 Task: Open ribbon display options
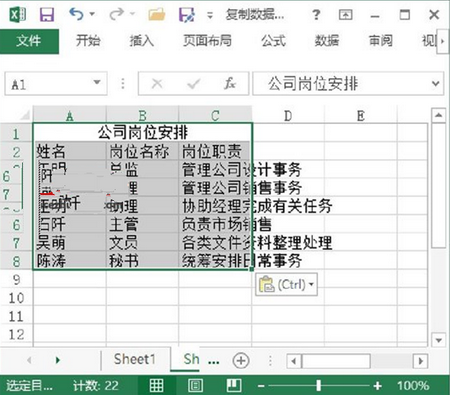[345, 15]
